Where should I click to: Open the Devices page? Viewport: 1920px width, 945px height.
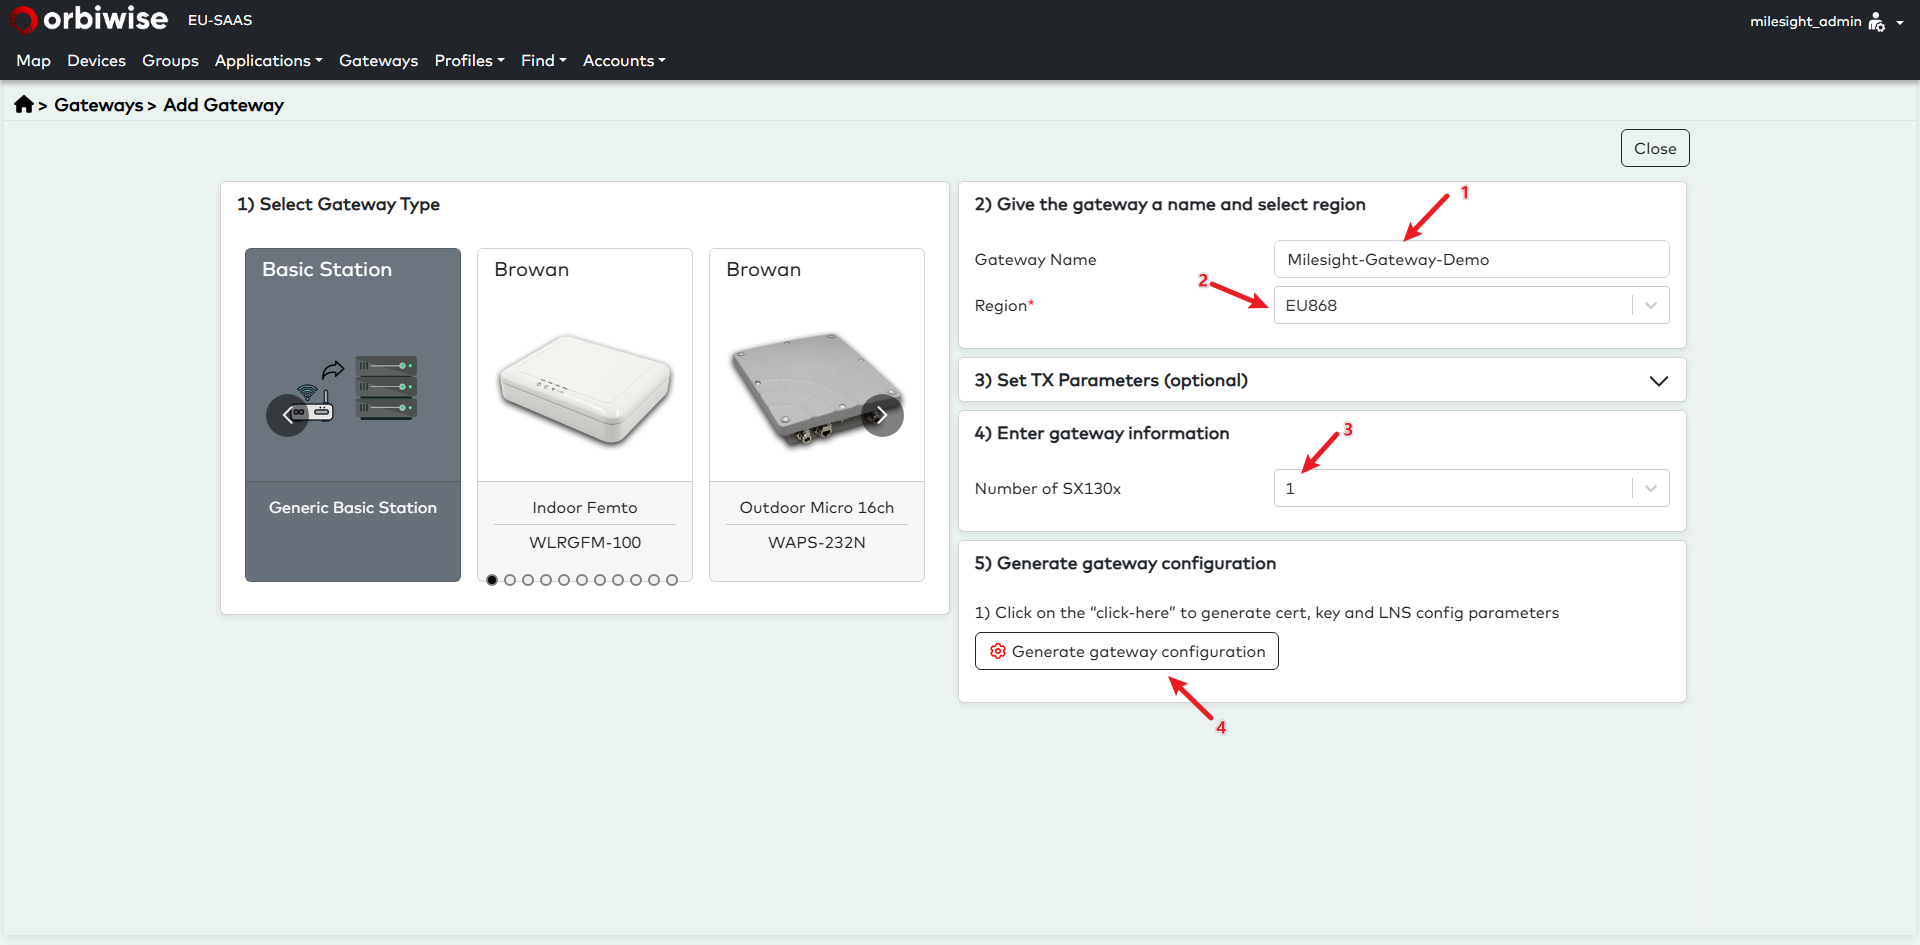click(x=96, y=61)
